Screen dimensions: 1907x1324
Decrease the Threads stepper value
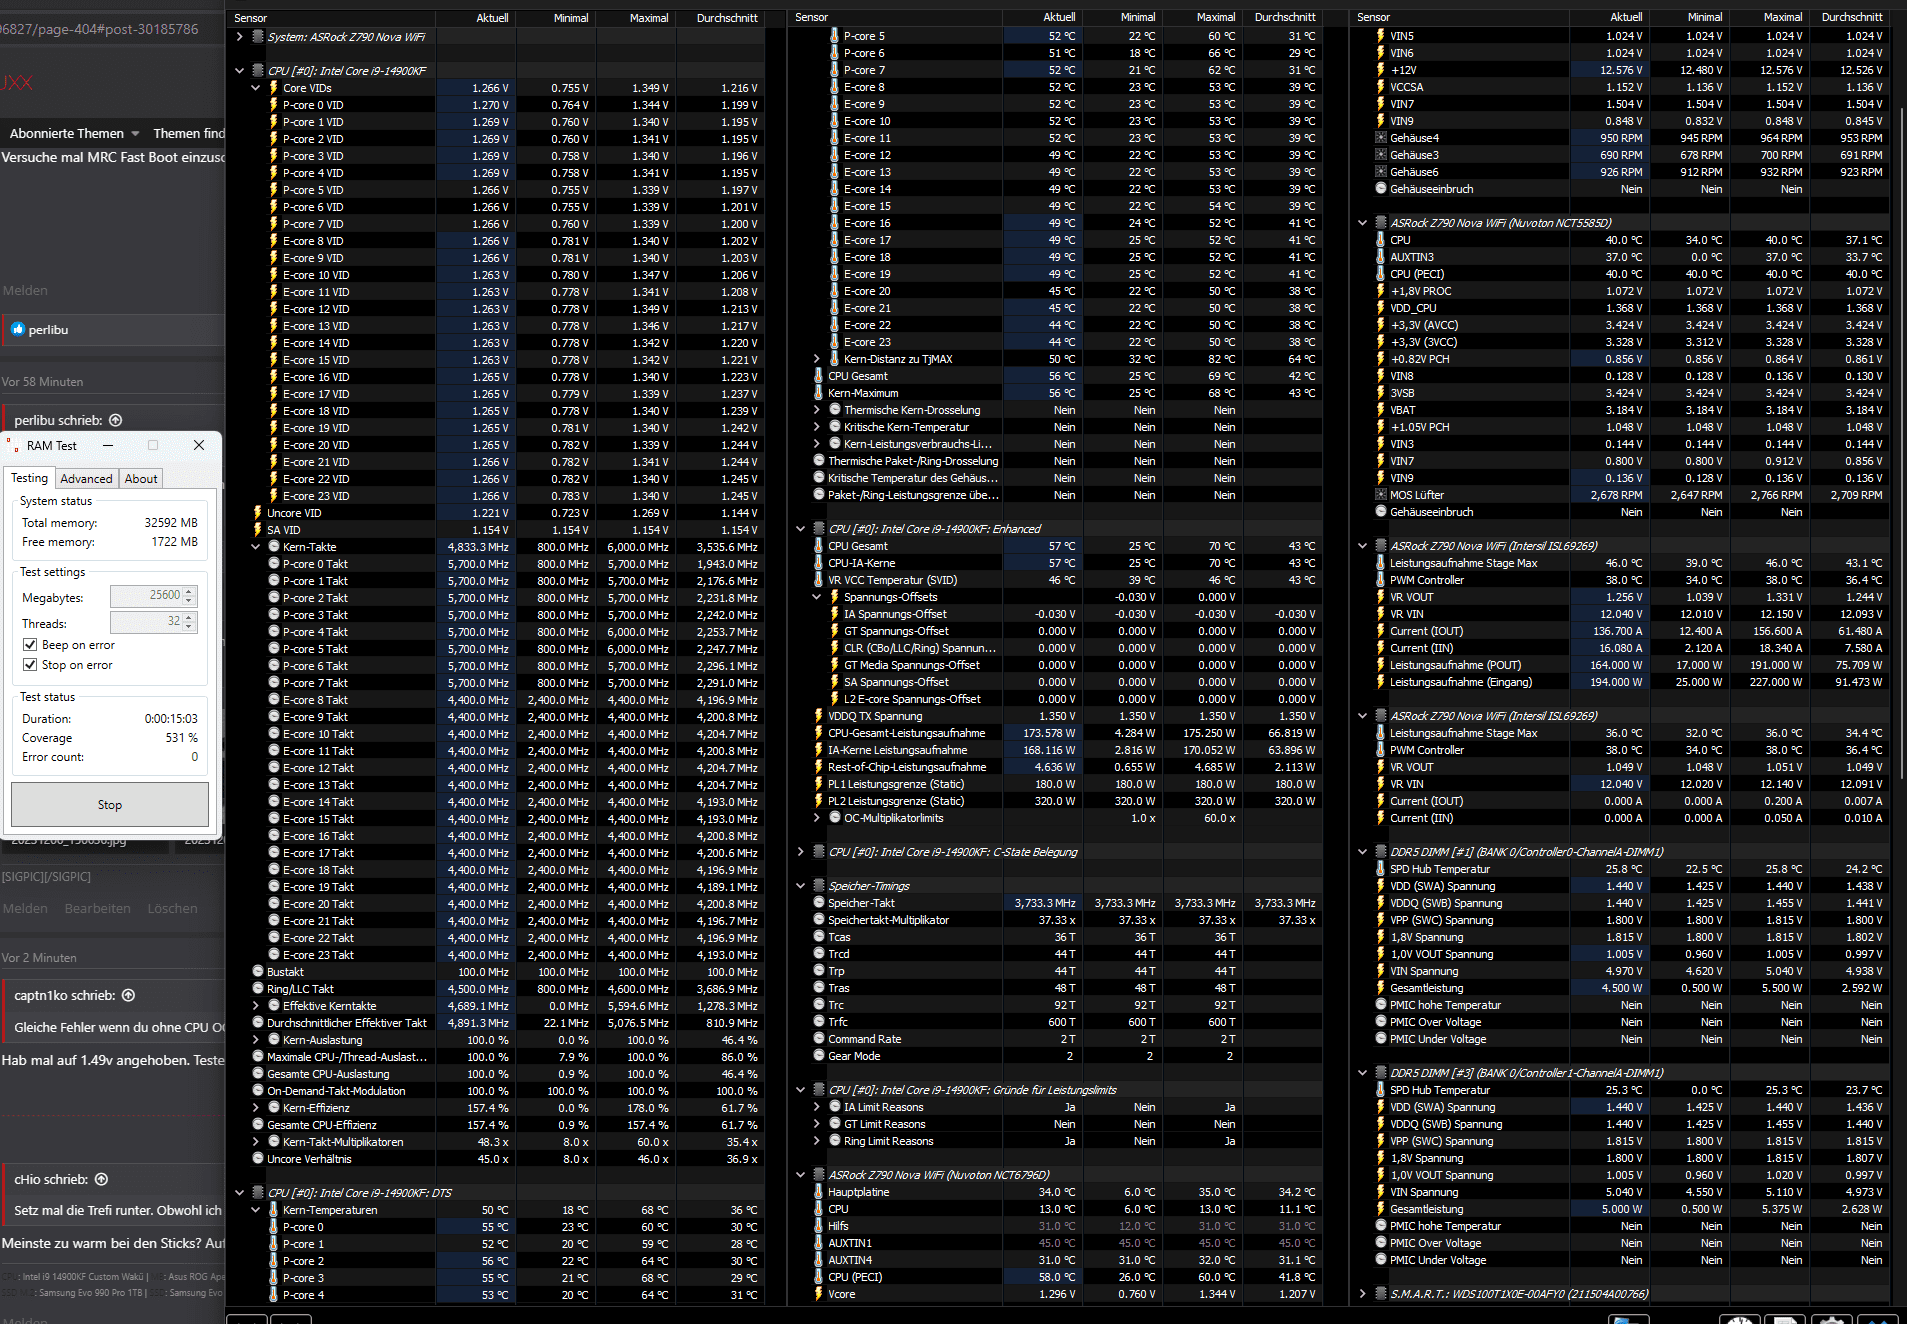tap(189, 627)
